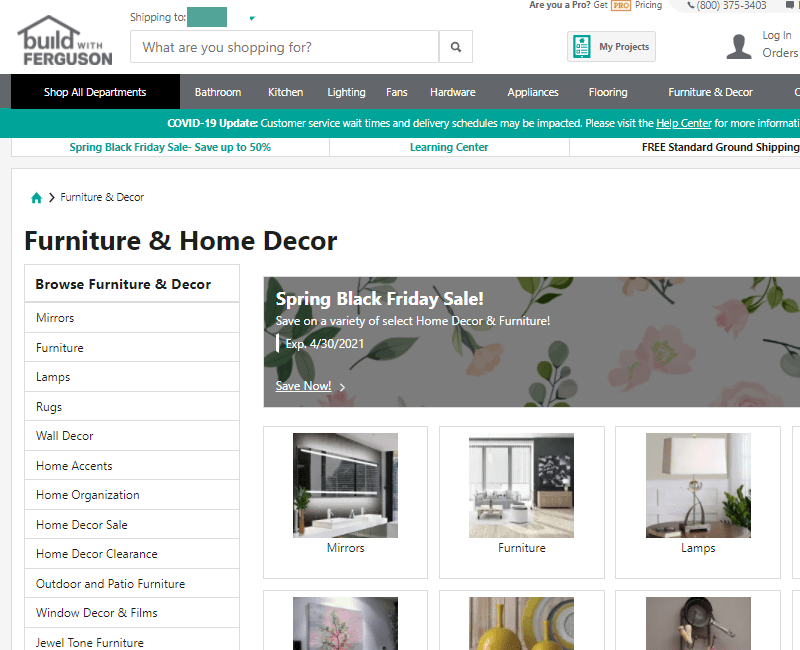The height and width of the screenshot is (650, 800).
Task: Open the Appliances menu
Action: point(532,91)
